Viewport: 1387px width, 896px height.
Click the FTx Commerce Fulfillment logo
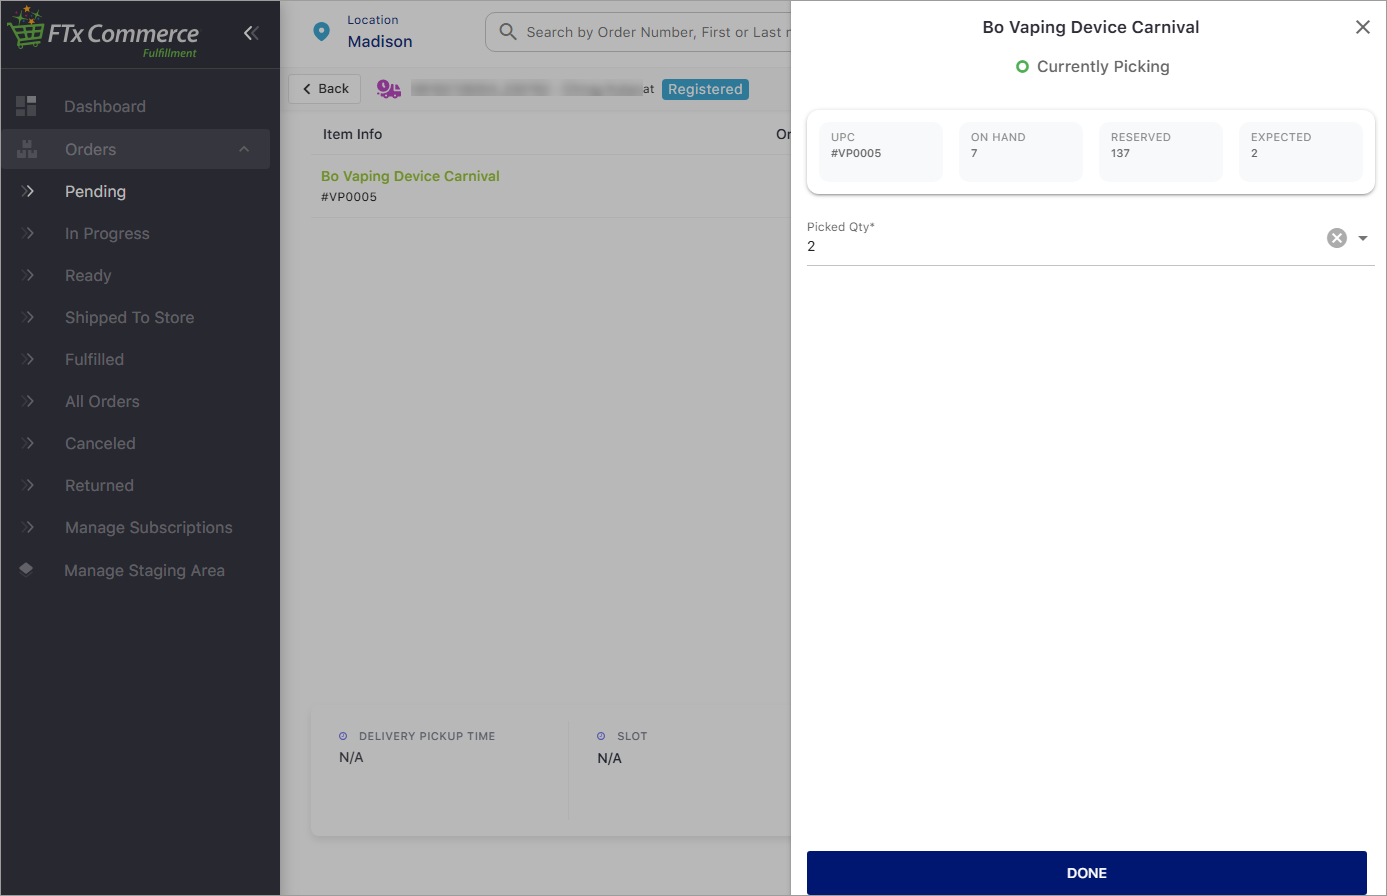click(x=104, y=33)
